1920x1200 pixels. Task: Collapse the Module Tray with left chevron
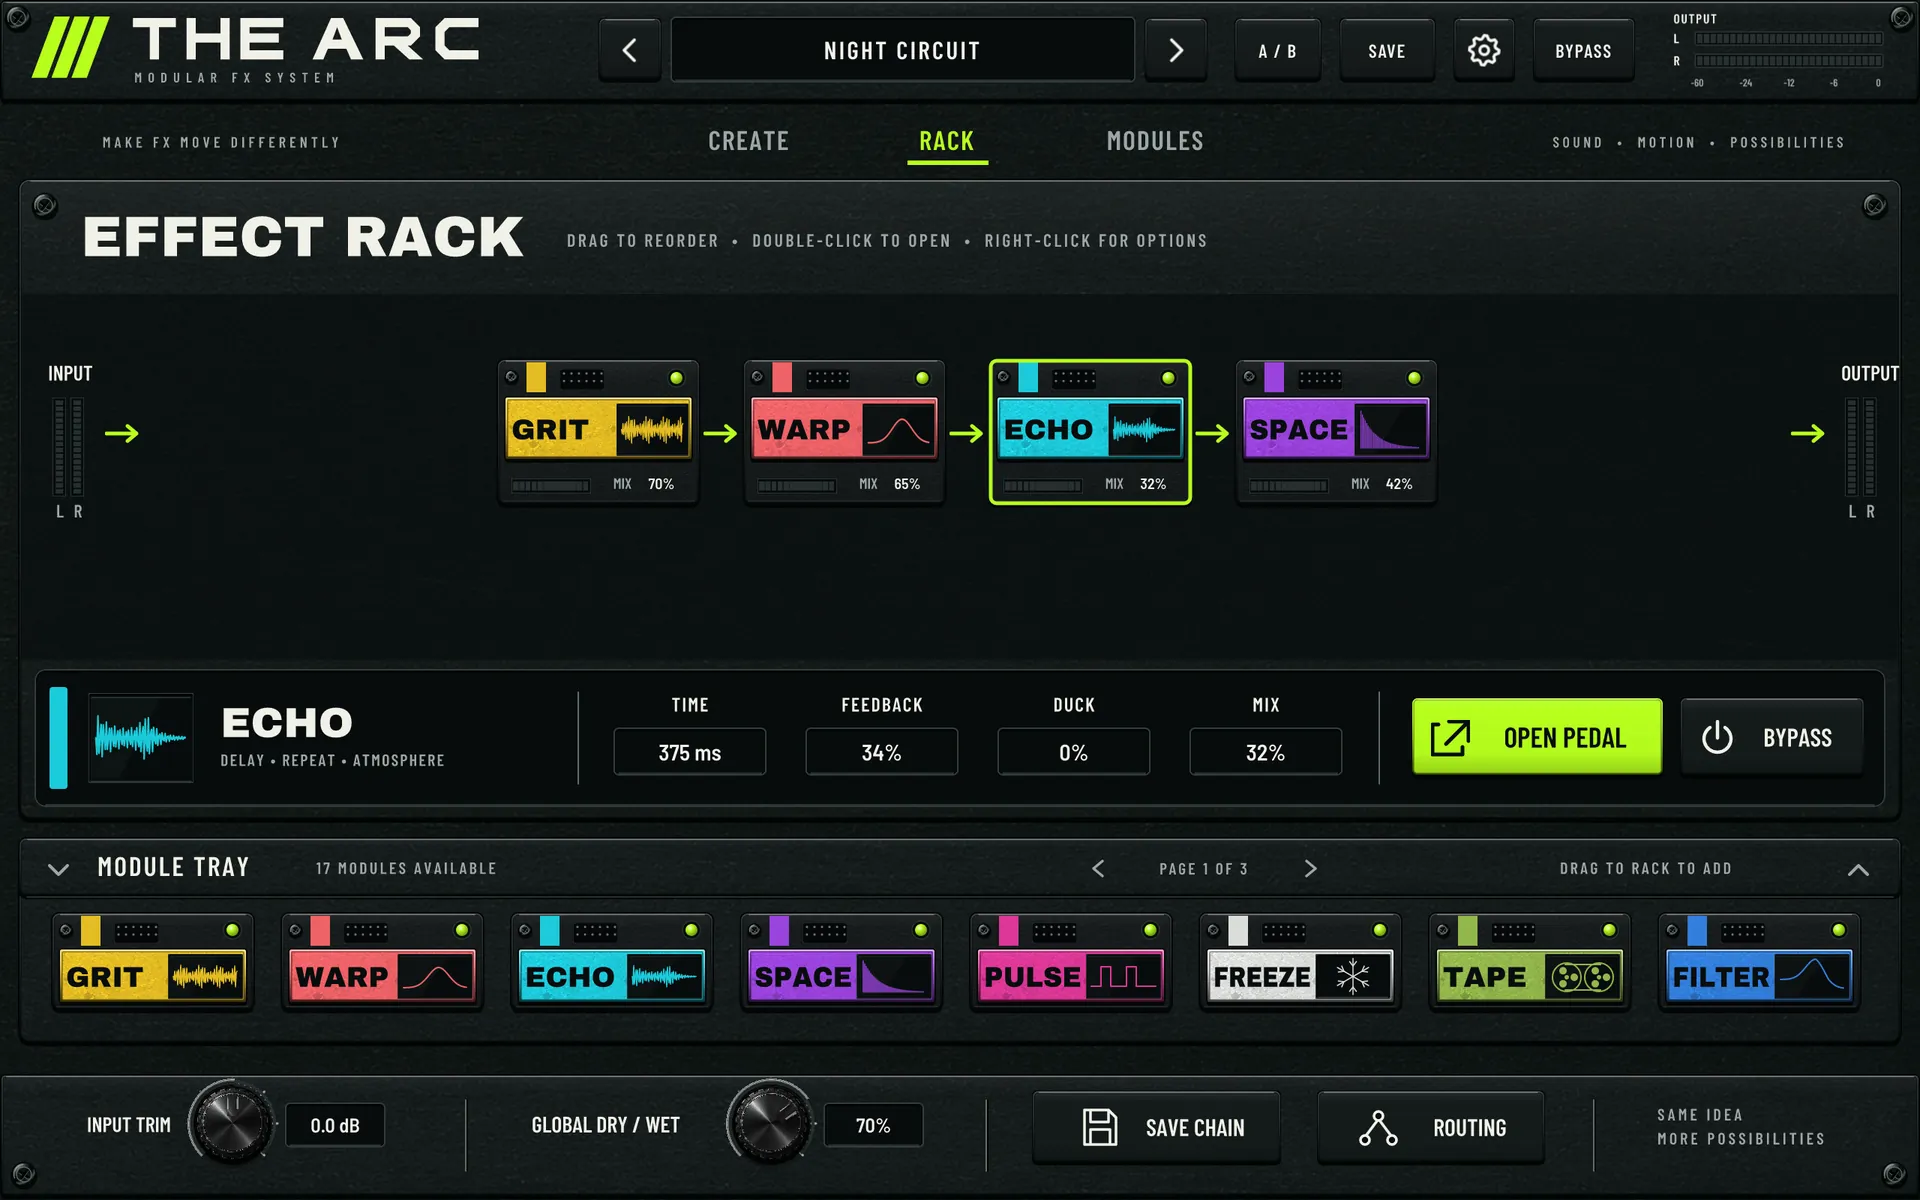tap(59, 869)
